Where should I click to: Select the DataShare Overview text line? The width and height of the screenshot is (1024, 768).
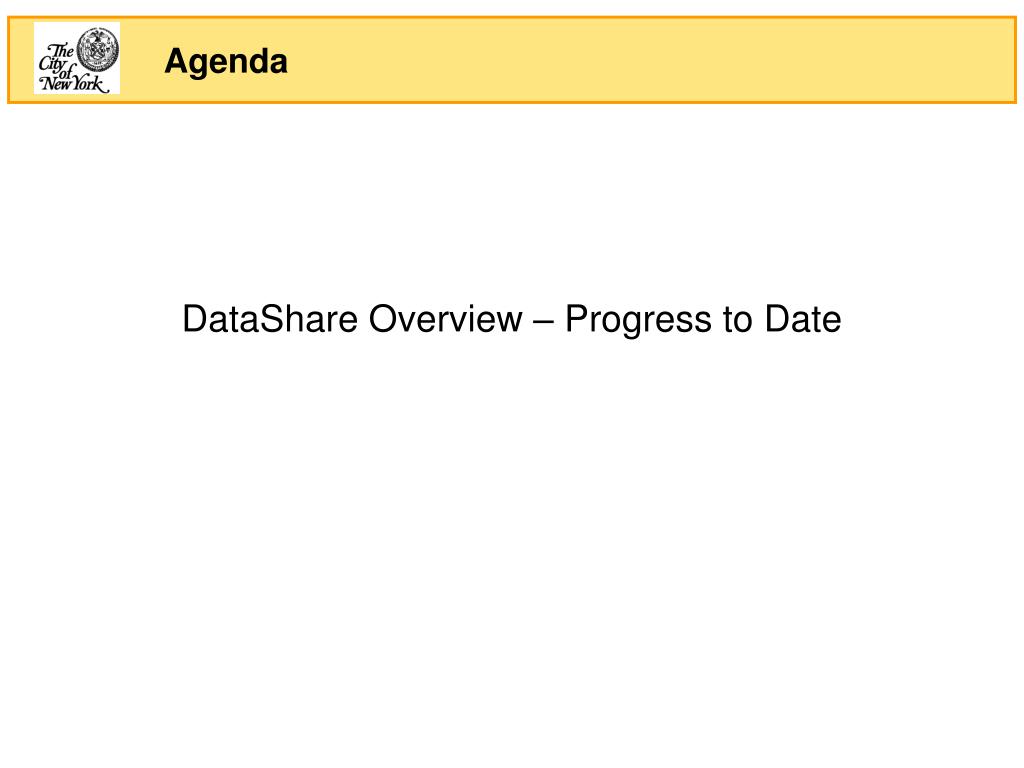[511, 319]
